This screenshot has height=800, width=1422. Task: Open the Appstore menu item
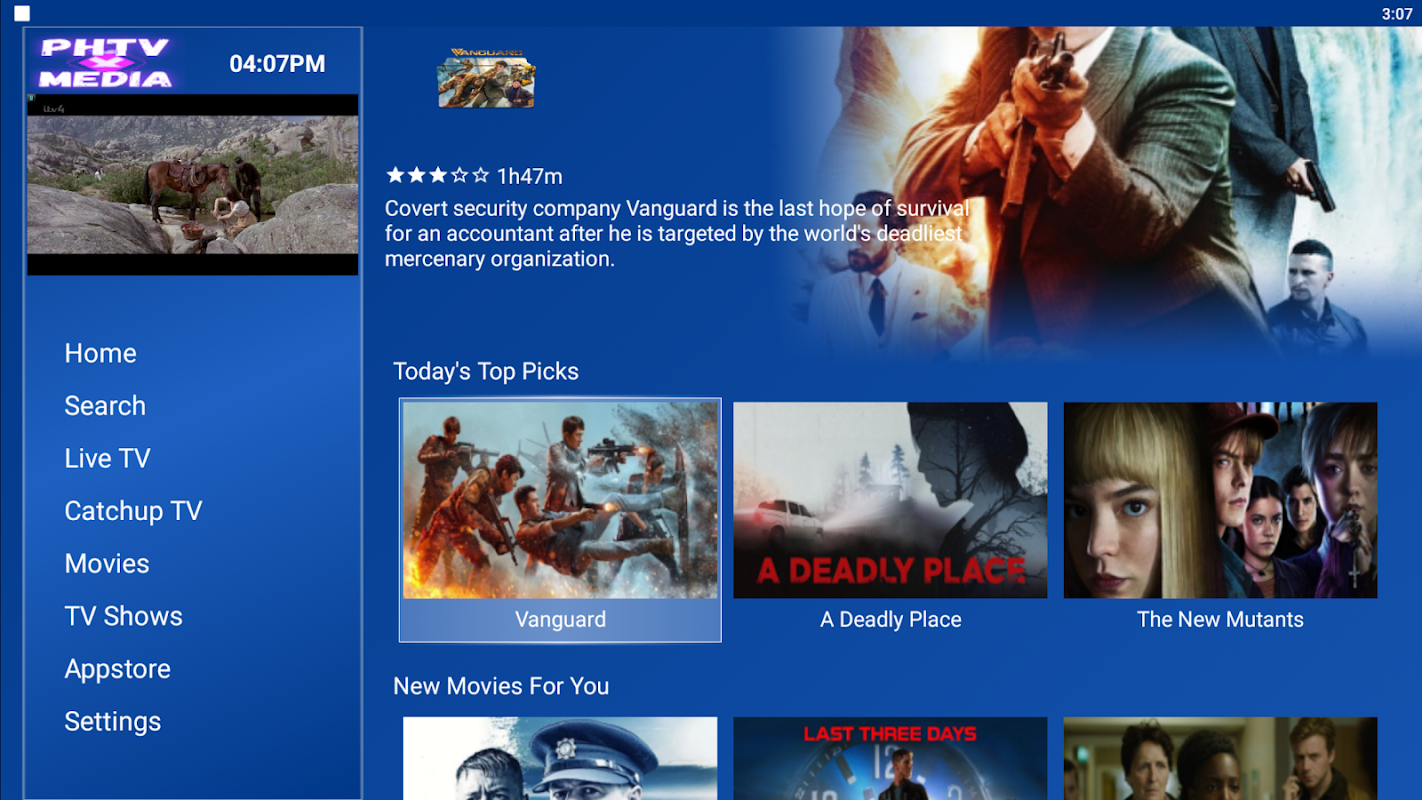pyautogui.click(x=117, y=669)
